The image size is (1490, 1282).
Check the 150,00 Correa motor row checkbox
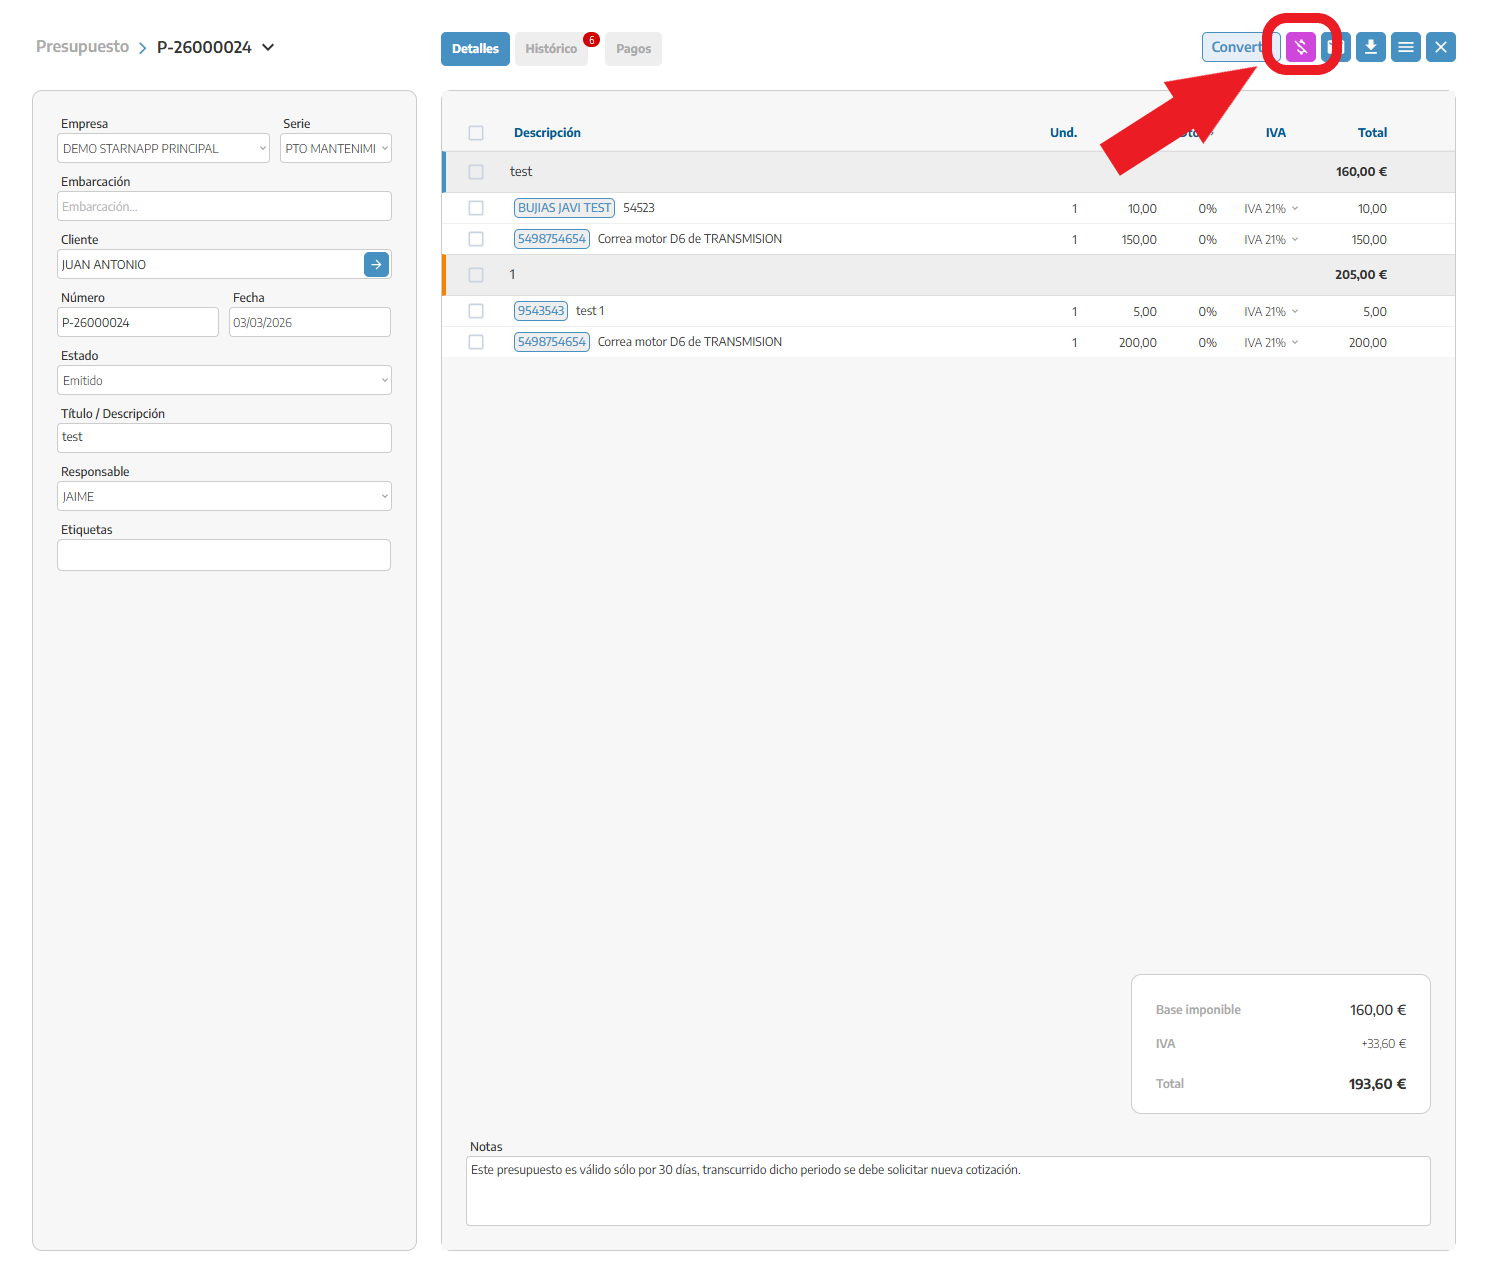(476, 239)
